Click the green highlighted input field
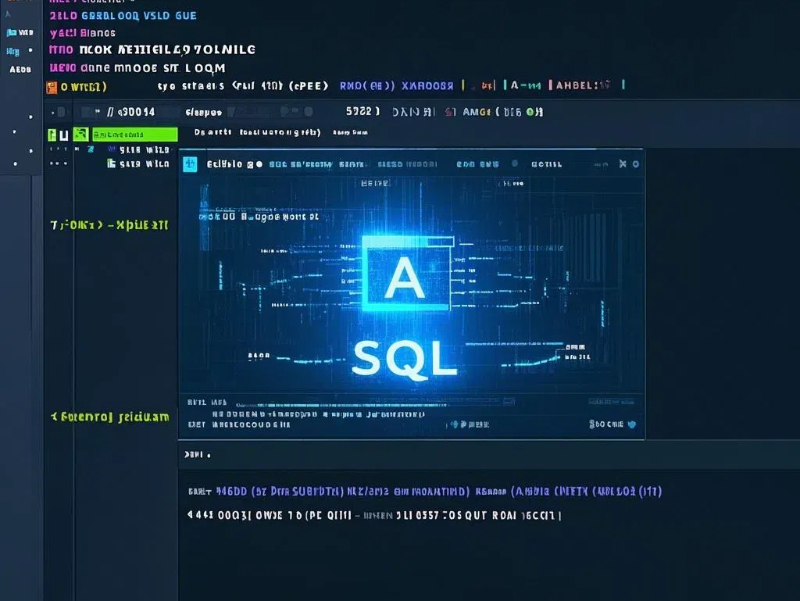This screenshot has width=800, height=601. [135, 134]
